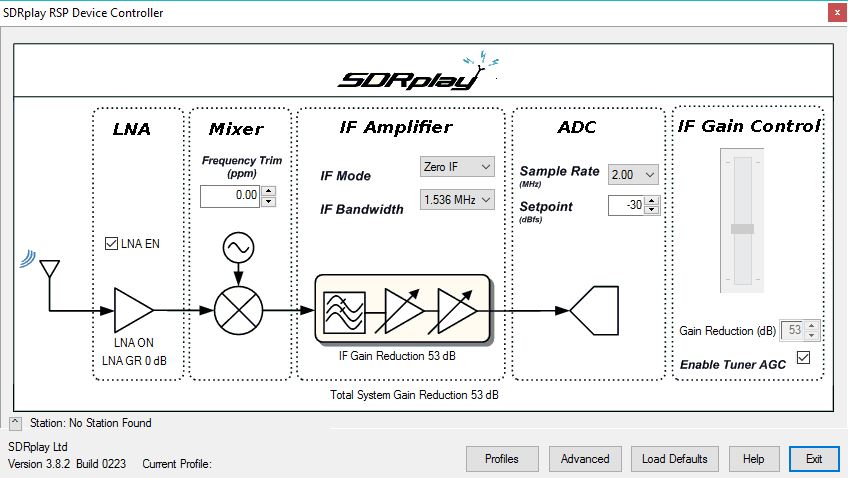Disable the LNA EN checkbox
This screenshot has width=848, height=478.
click(x=111, y=243)
